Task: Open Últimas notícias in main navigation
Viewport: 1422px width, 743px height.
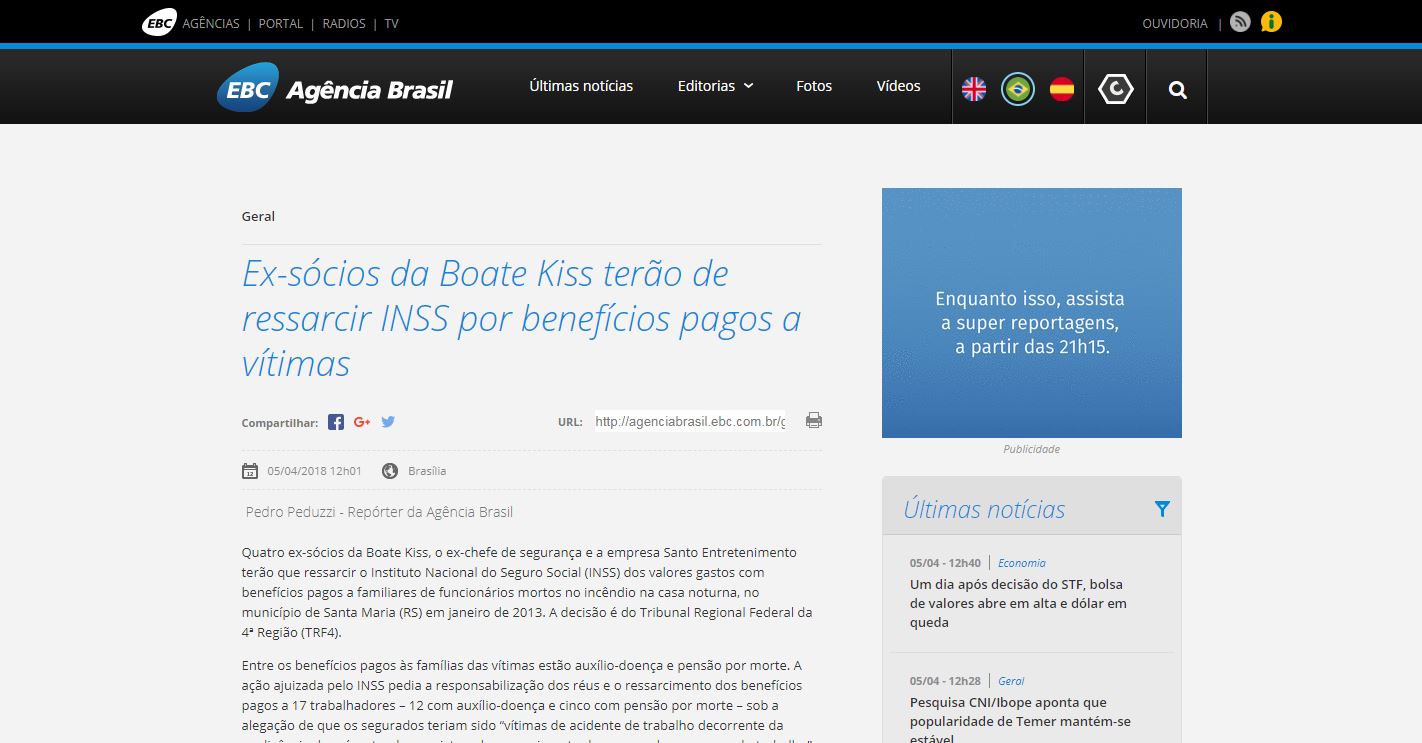Action: tap(581, 86)
